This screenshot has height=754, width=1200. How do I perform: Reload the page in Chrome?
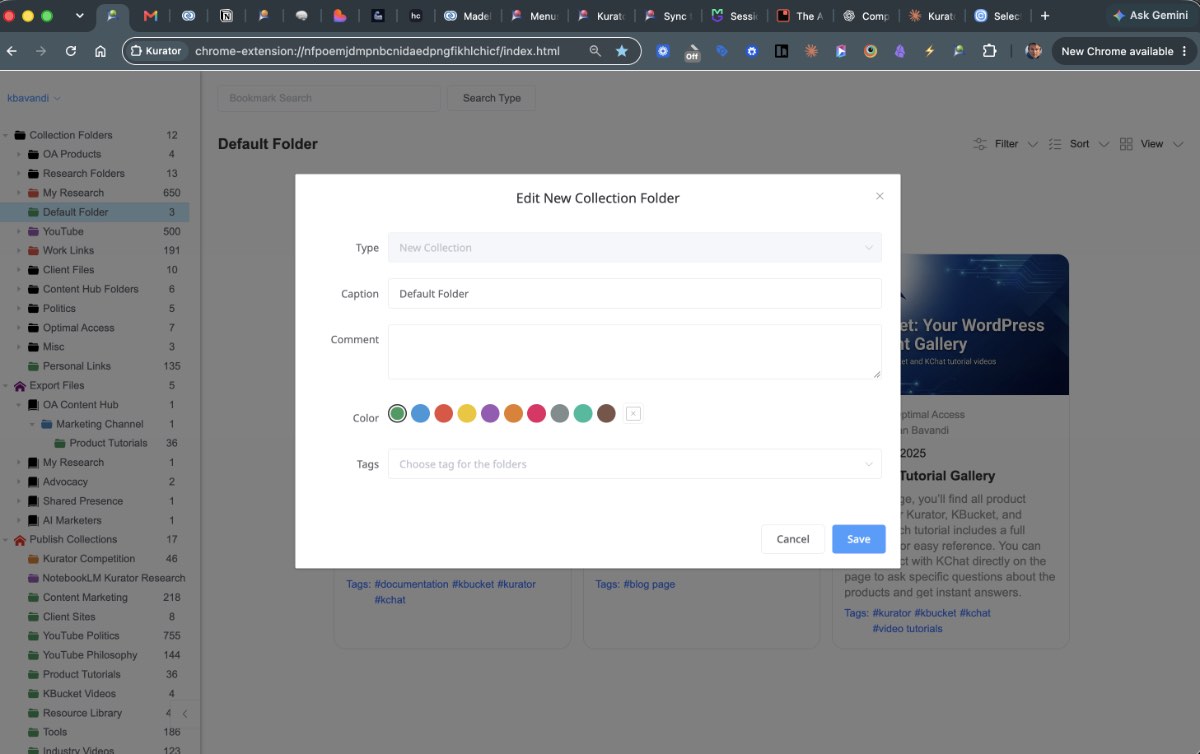click(71, 51)
